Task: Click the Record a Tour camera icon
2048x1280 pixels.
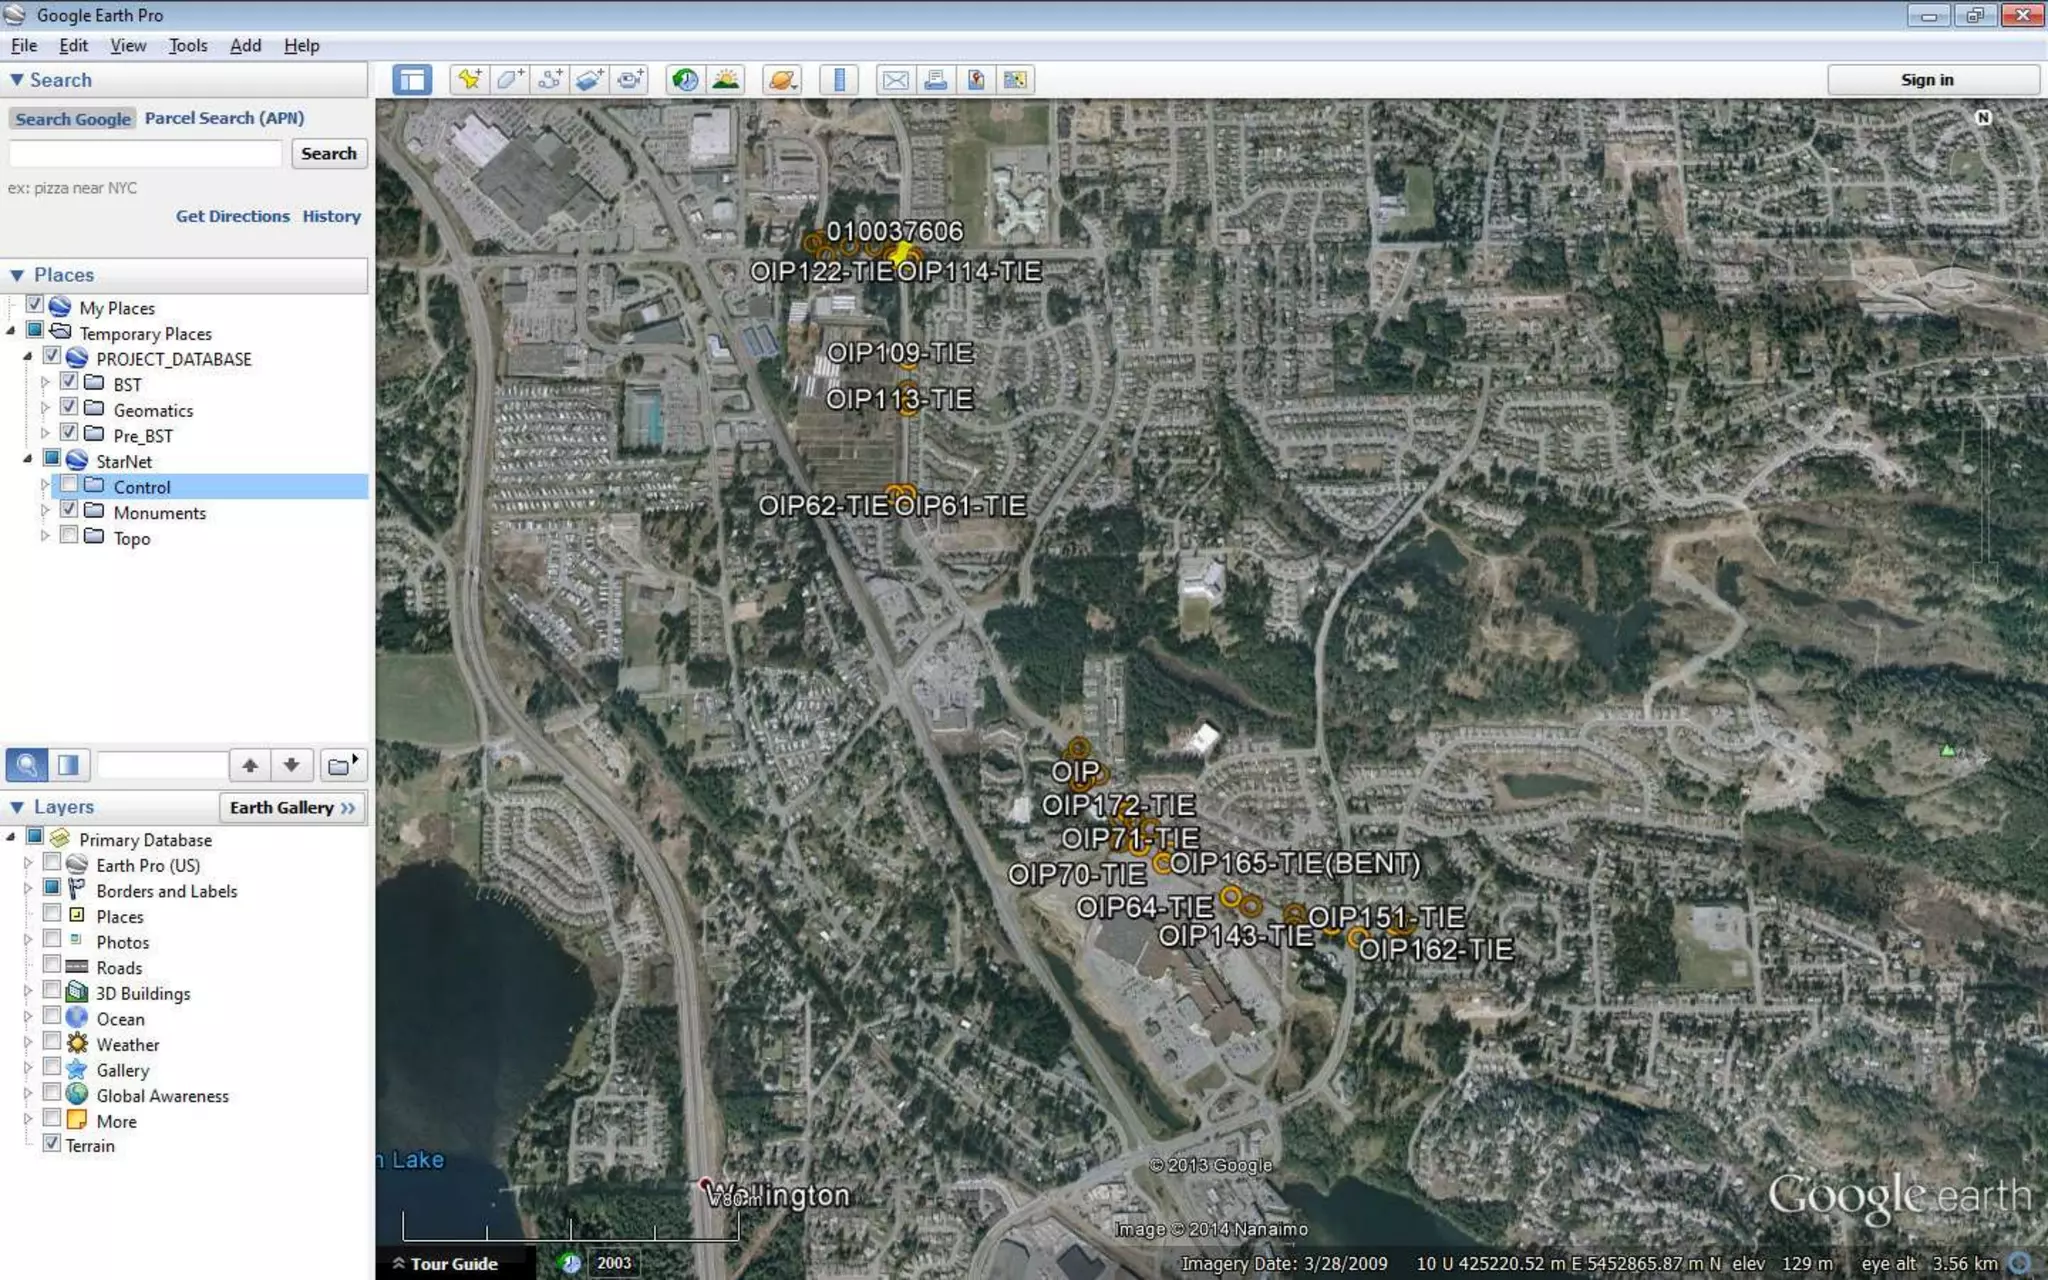Action: tap(630, 80)
